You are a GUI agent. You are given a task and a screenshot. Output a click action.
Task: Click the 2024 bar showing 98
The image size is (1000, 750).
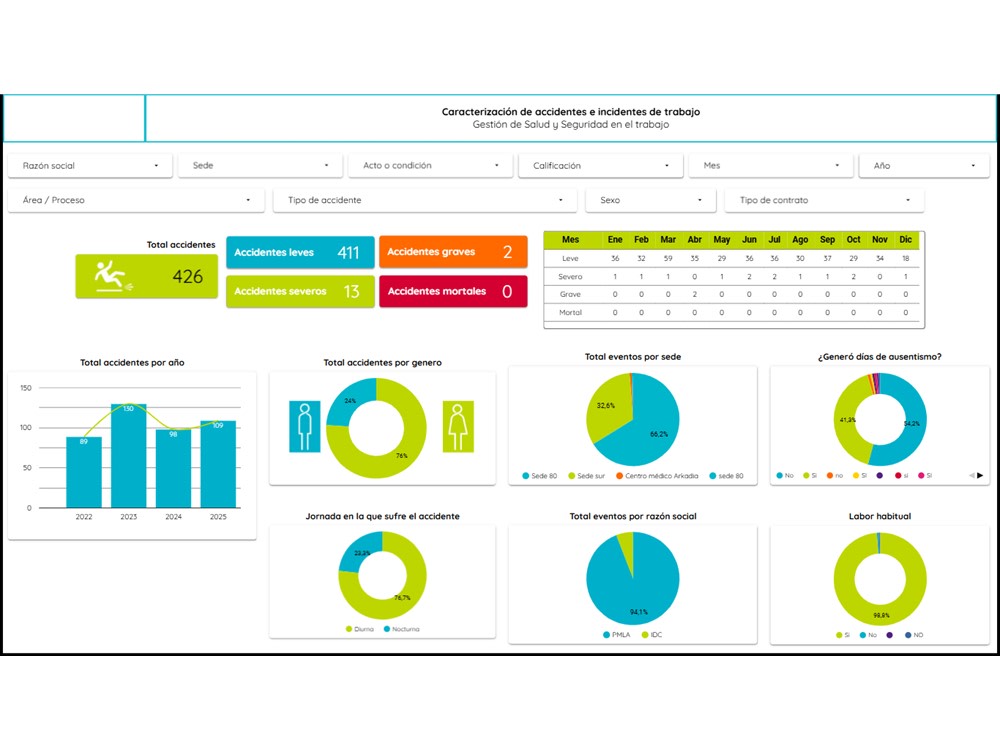pyautogui.click(x=173, y=469)
